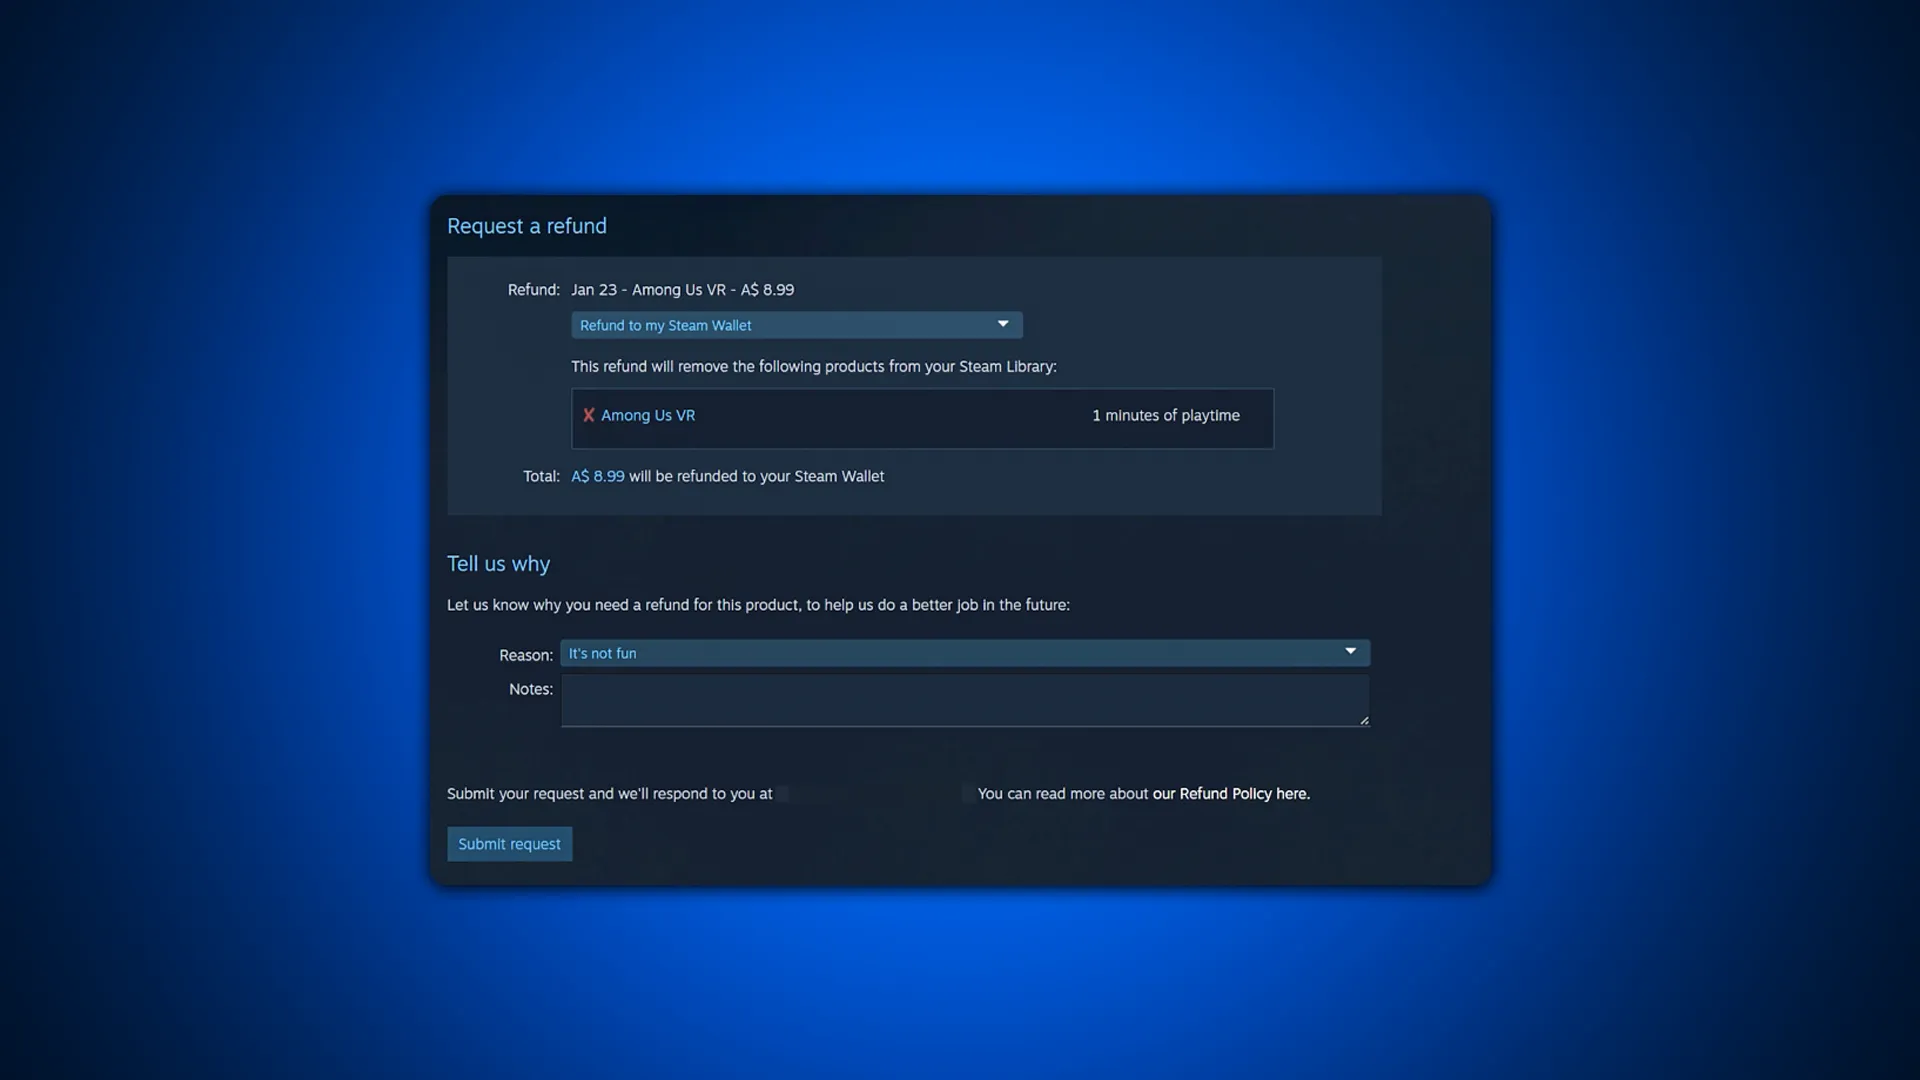
Task: Click inside the Notes text field
Action: pyautogui.click(x=964, y=700)
